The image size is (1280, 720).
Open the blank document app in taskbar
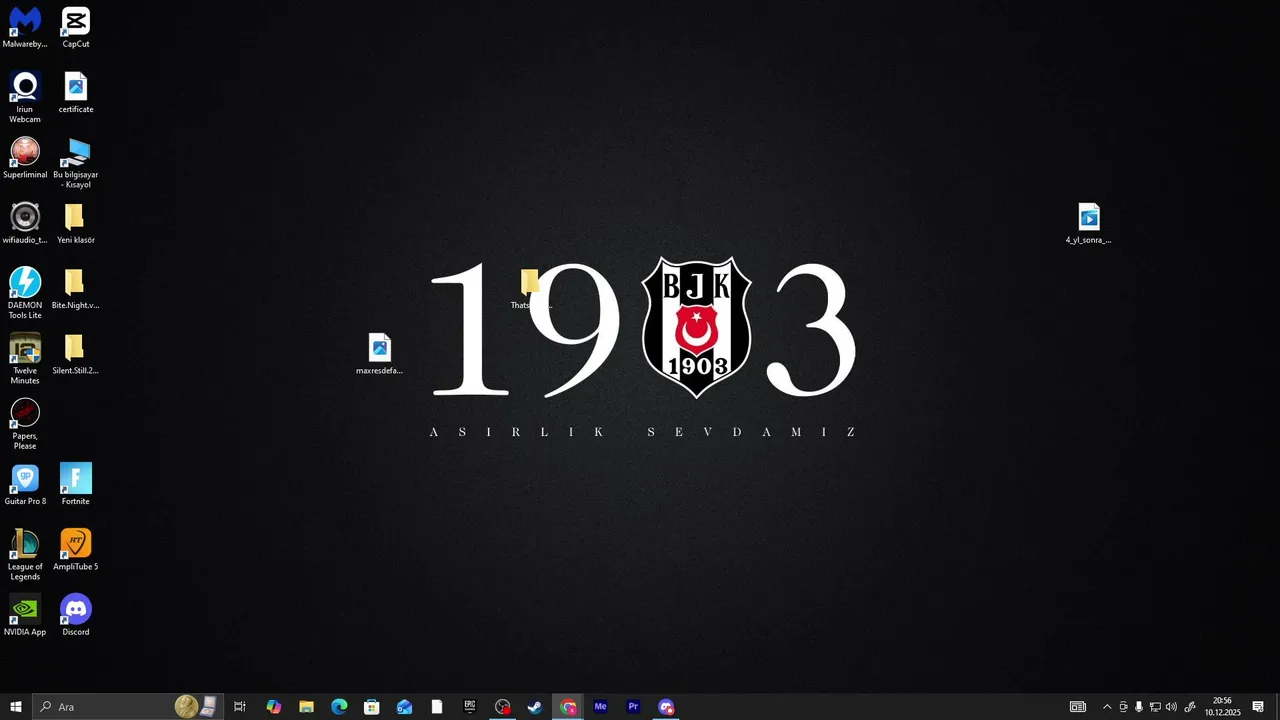(x=437, y=707)
